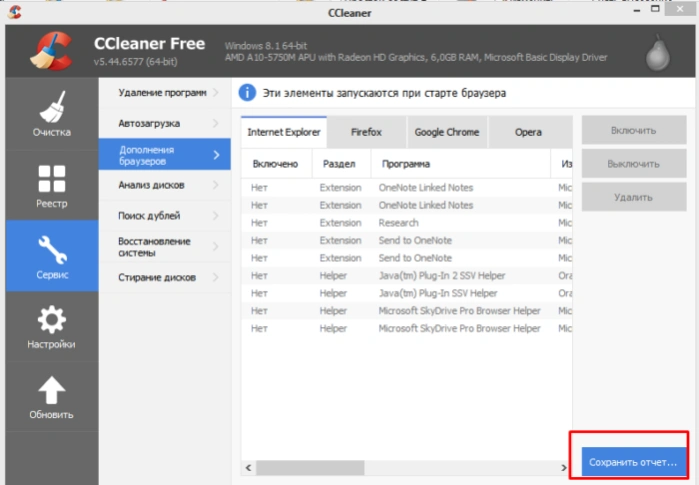Open Анализ дисков menu item
This screenshot has width=699, height=485.
[x=164, y=185]
